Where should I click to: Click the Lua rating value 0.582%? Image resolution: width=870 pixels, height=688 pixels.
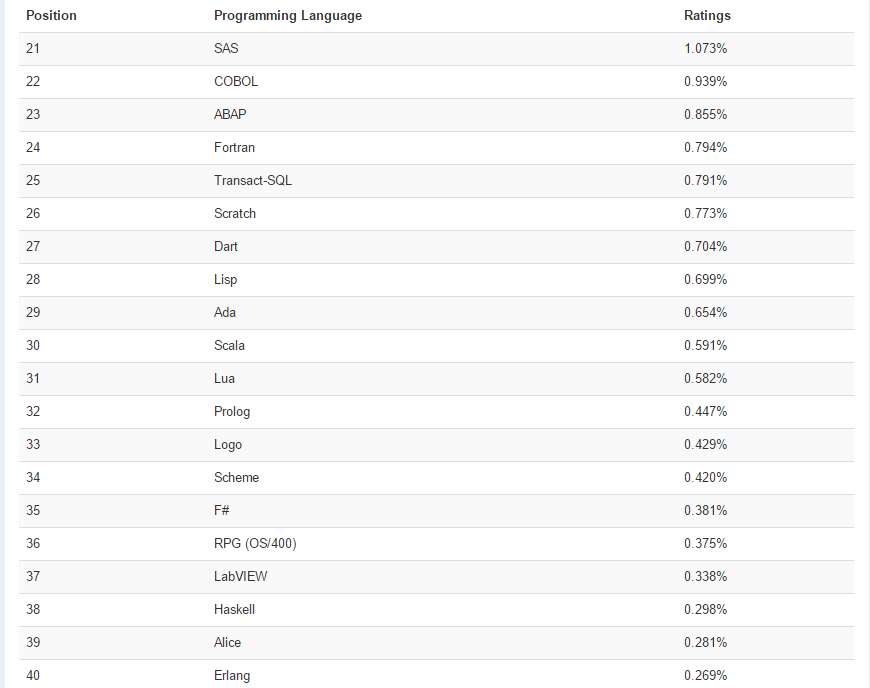pos(705,379)
